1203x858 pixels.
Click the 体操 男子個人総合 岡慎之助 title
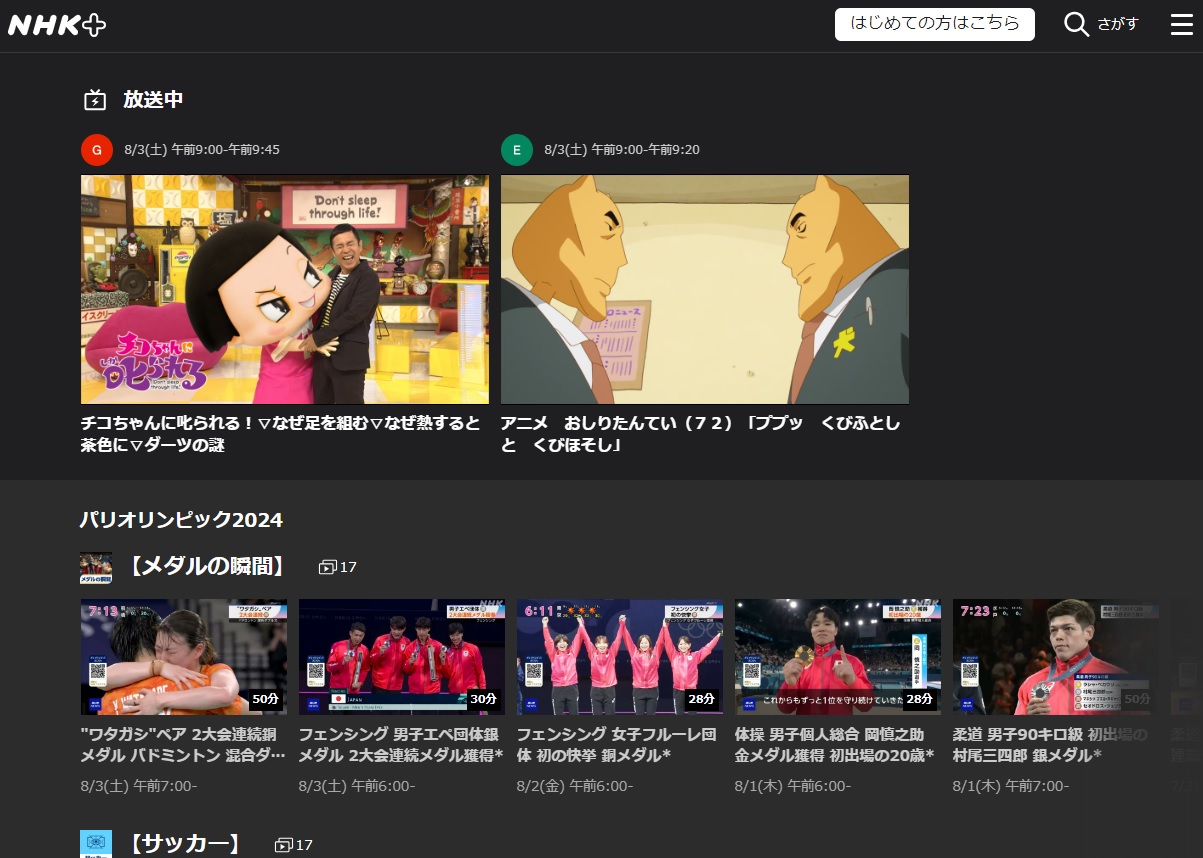(835, 745)
